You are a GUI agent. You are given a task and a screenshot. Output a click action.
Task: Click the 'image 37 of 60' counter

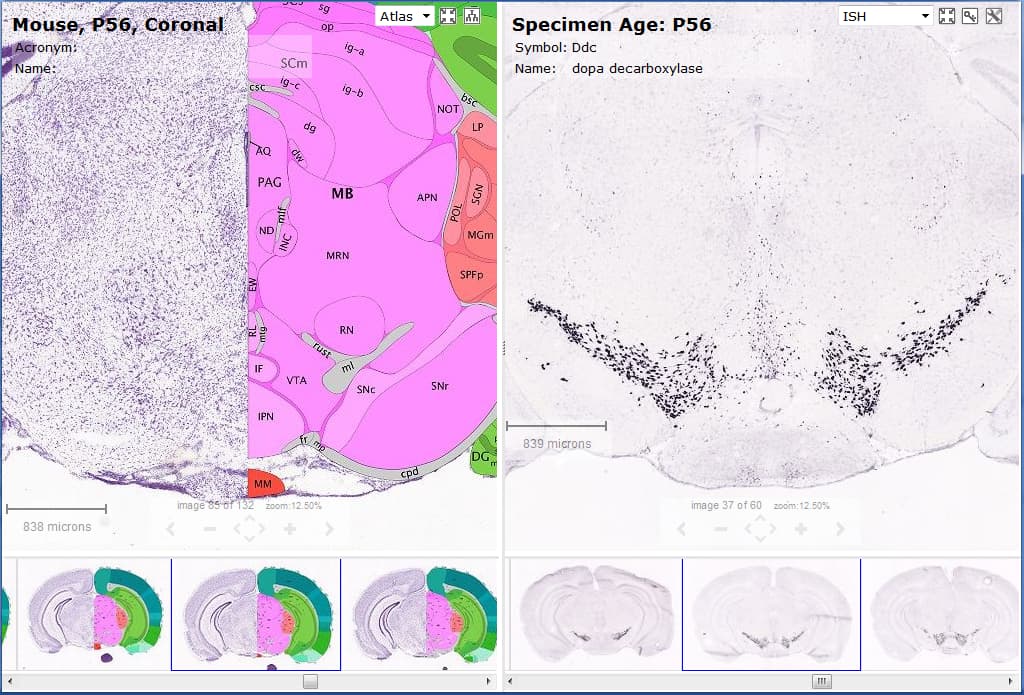[x=726, y=506]
